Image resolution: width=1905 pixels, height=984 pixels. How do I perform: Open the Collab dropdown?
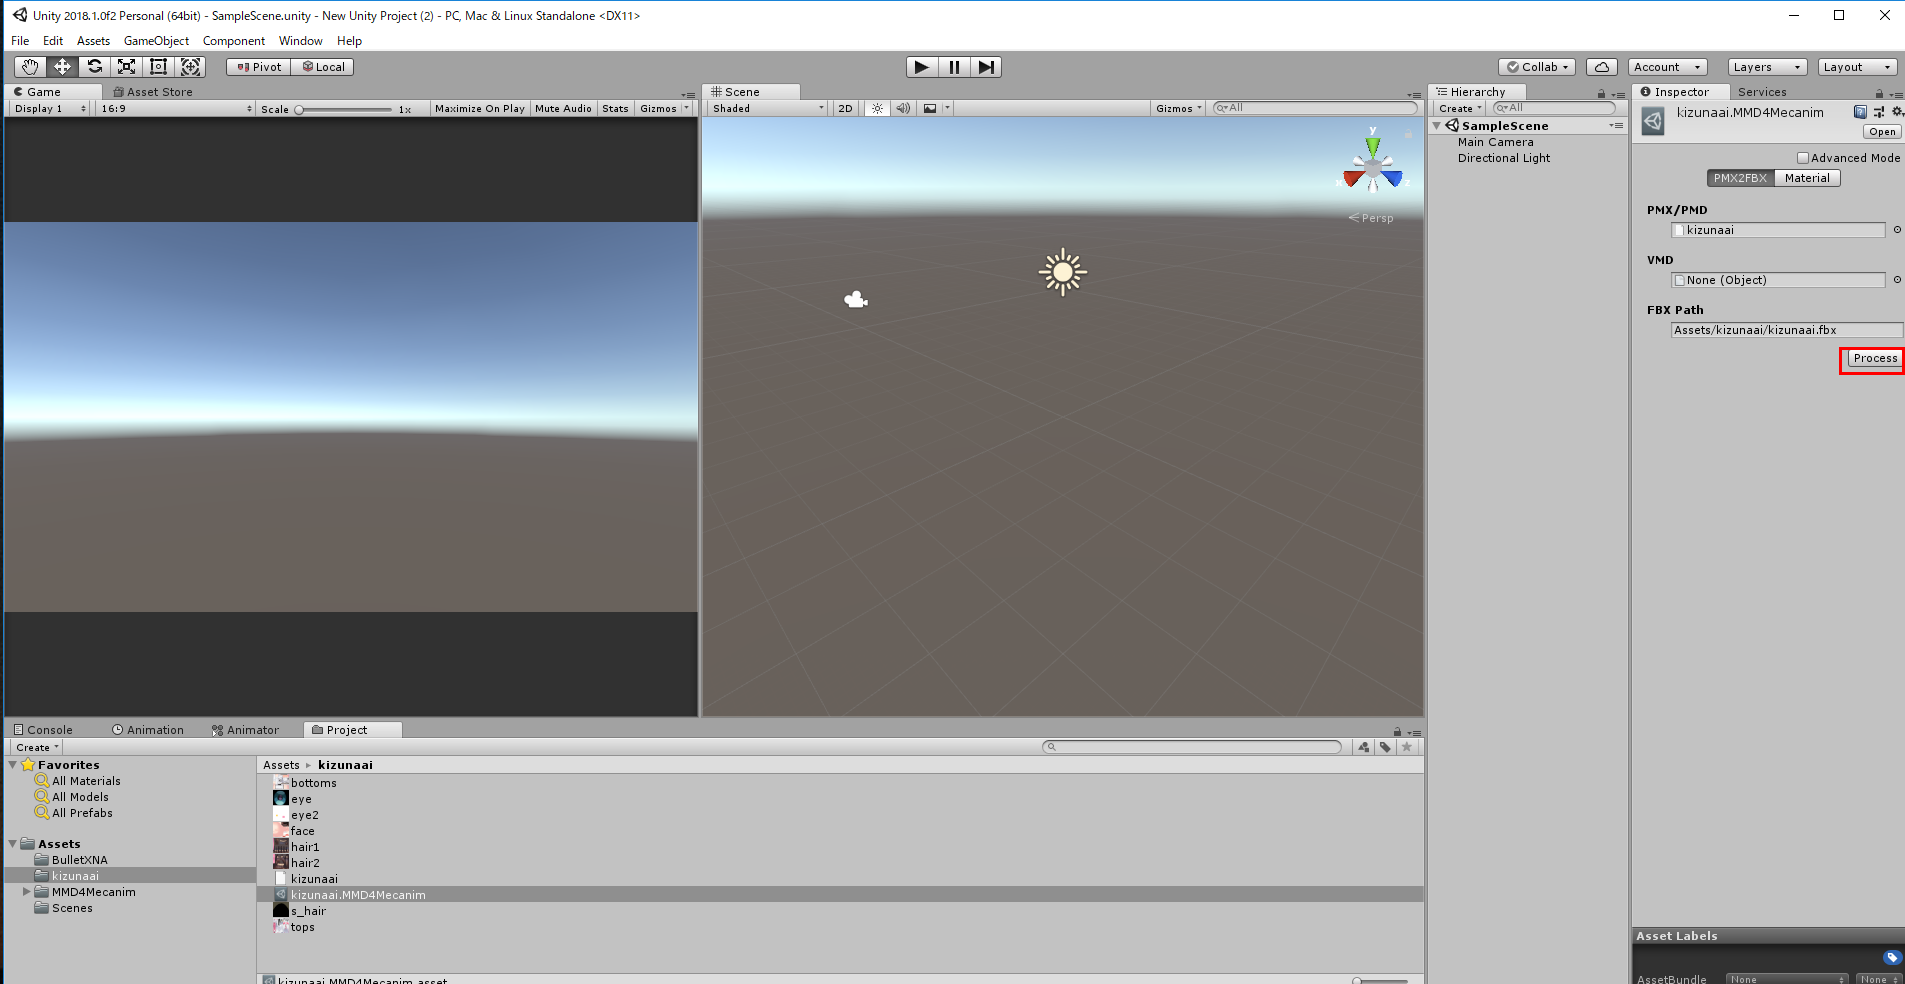pyautogui.click(x=1537, y=67)
